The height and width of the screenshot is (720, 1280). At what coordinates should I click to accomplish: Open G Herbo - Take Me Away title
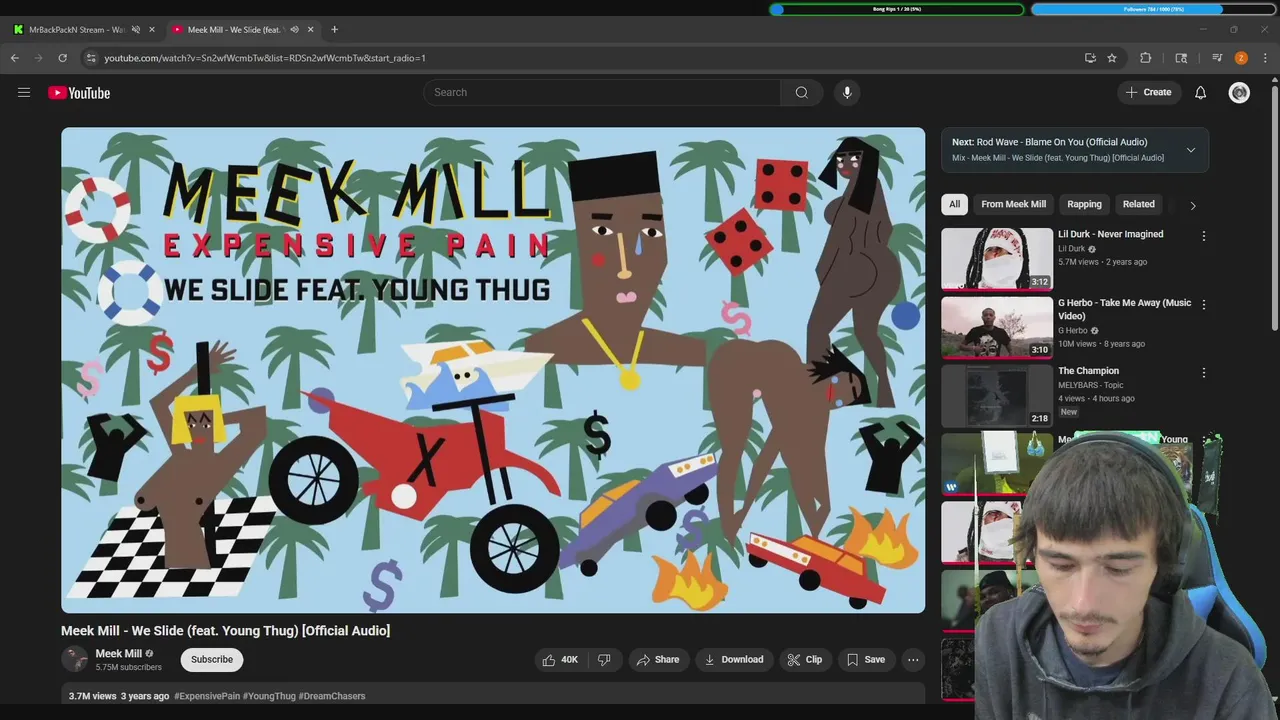[x=1125, y=309]
